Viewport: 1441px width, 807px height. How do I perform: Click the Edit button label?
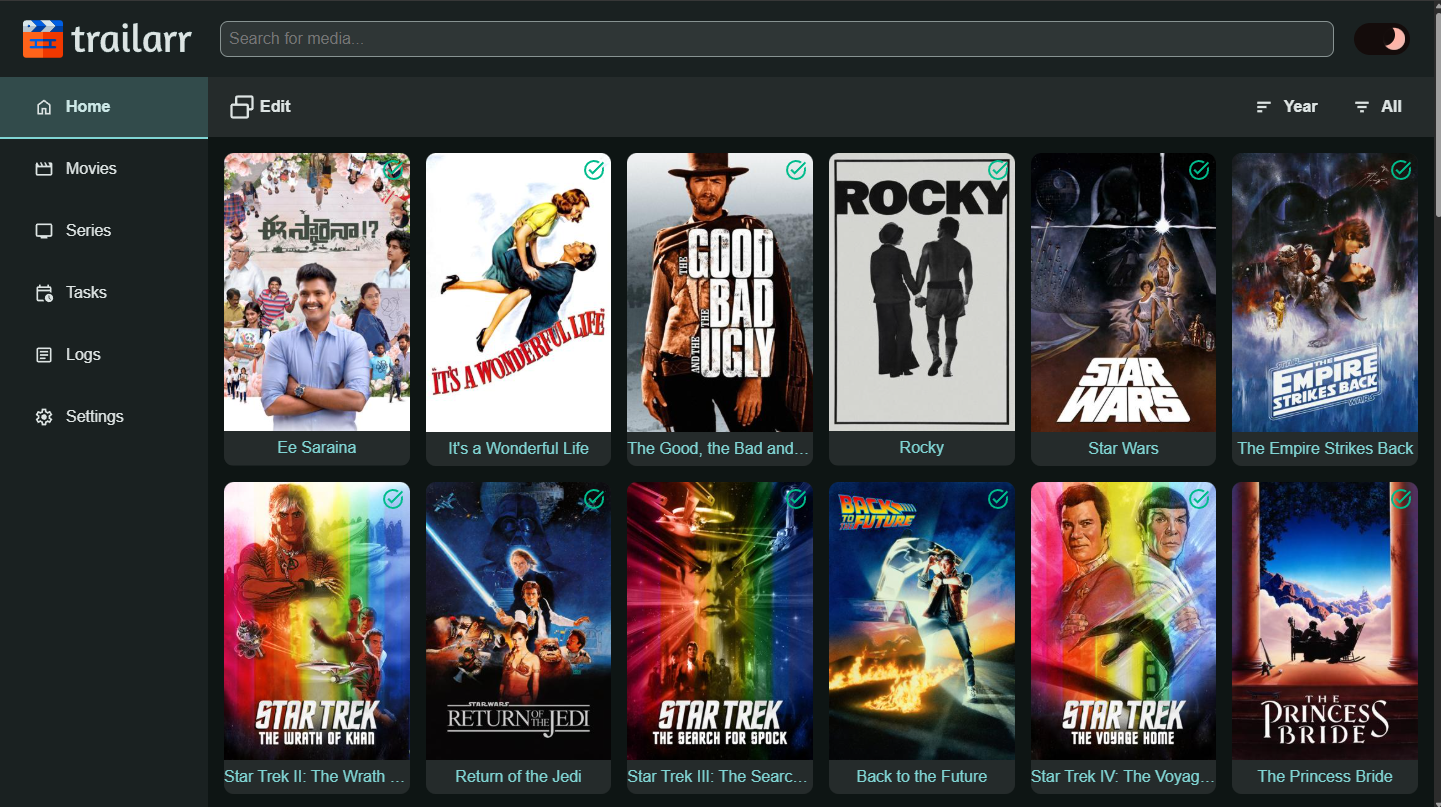[x=275, y=107]
